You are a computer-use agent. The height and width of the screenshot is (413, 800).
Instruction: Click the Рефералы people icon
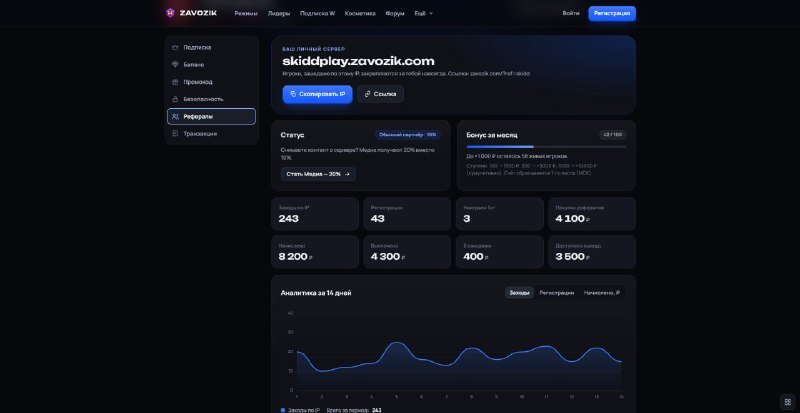(175, 116)
